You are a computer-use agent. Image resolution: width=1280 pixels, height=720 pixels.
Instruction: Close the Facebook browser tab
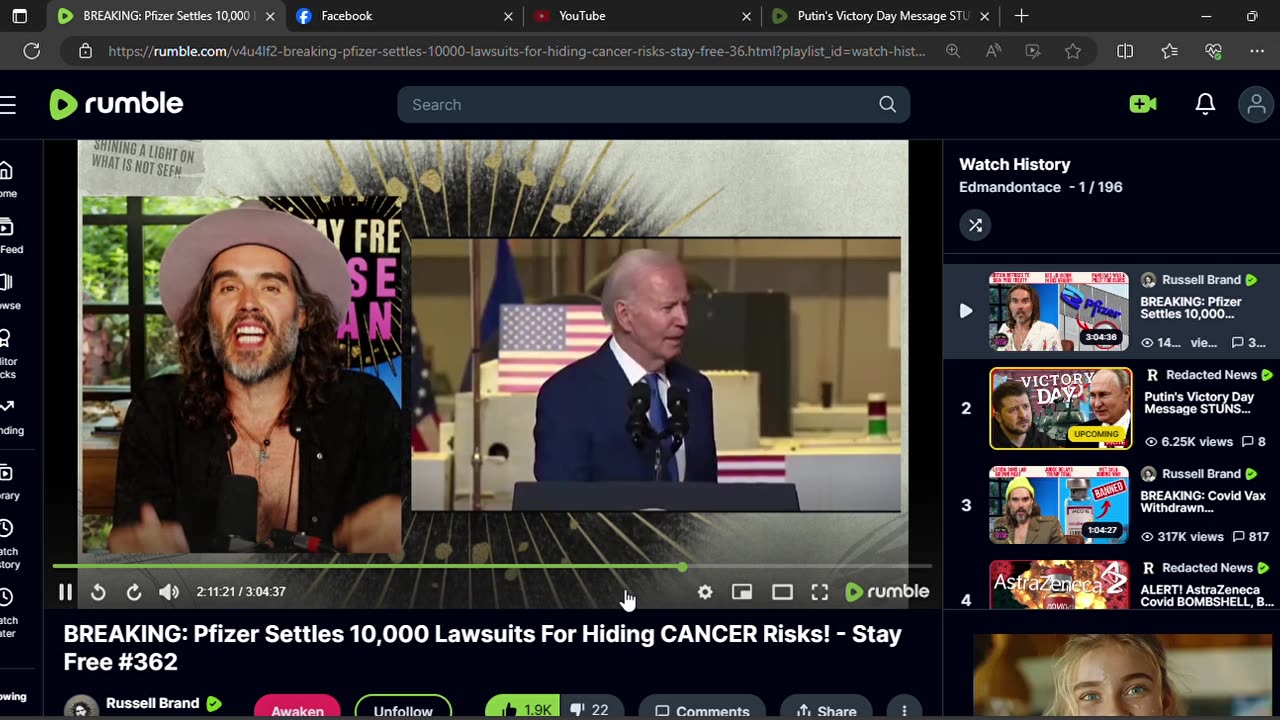[508, 16]
